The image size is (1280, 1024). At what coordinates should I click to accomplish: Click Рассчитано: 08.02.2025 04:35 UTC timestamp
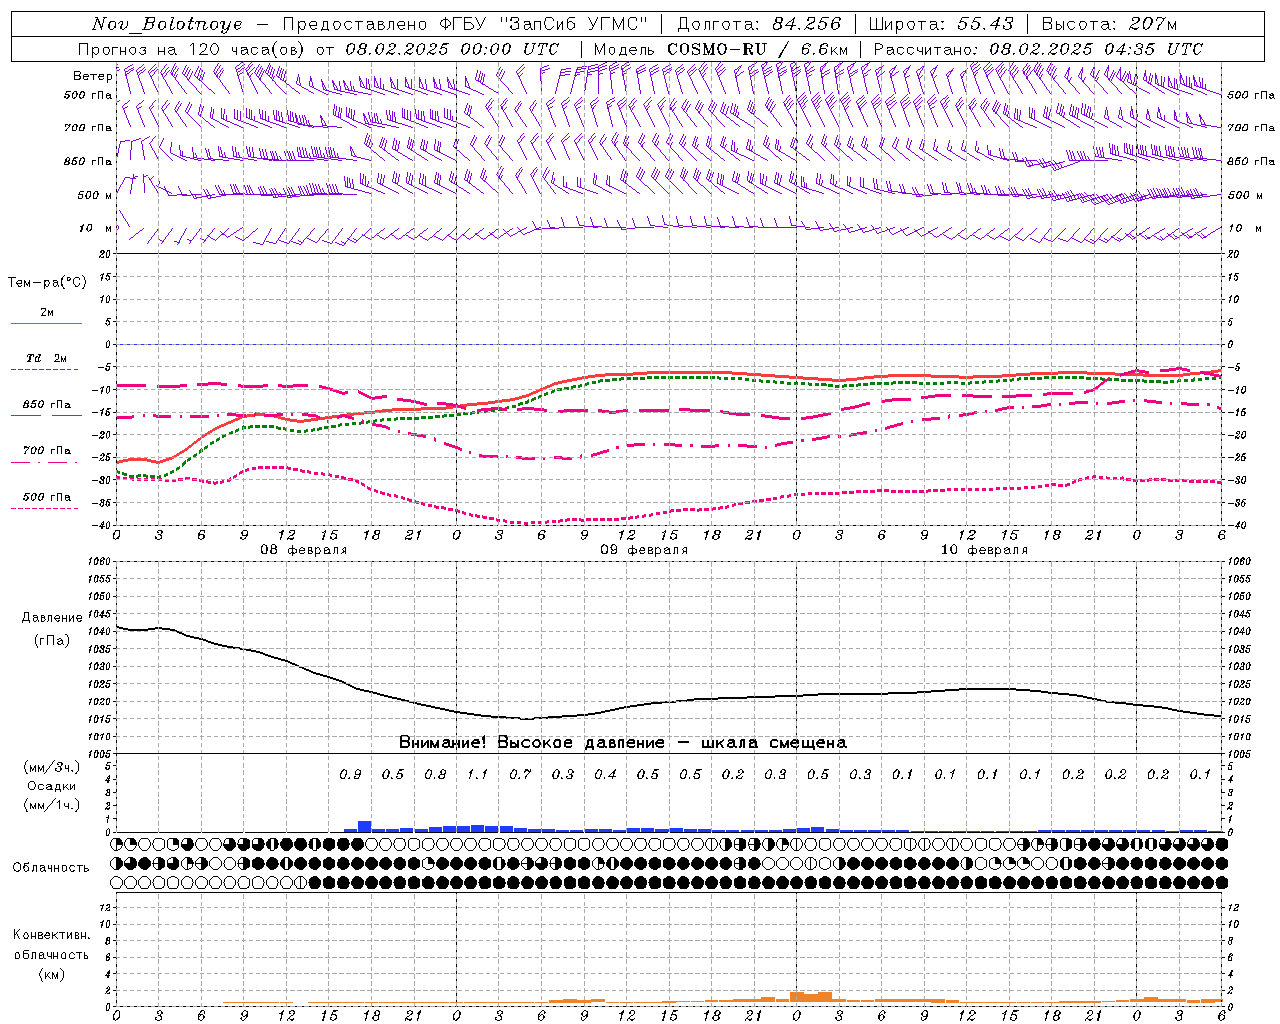(1038, 49)
